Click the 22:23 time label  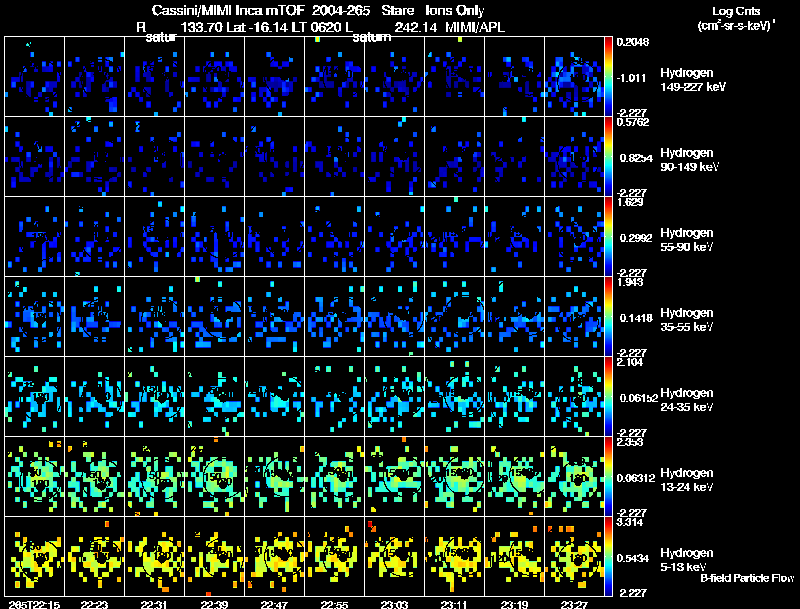(x=94, y=604)
